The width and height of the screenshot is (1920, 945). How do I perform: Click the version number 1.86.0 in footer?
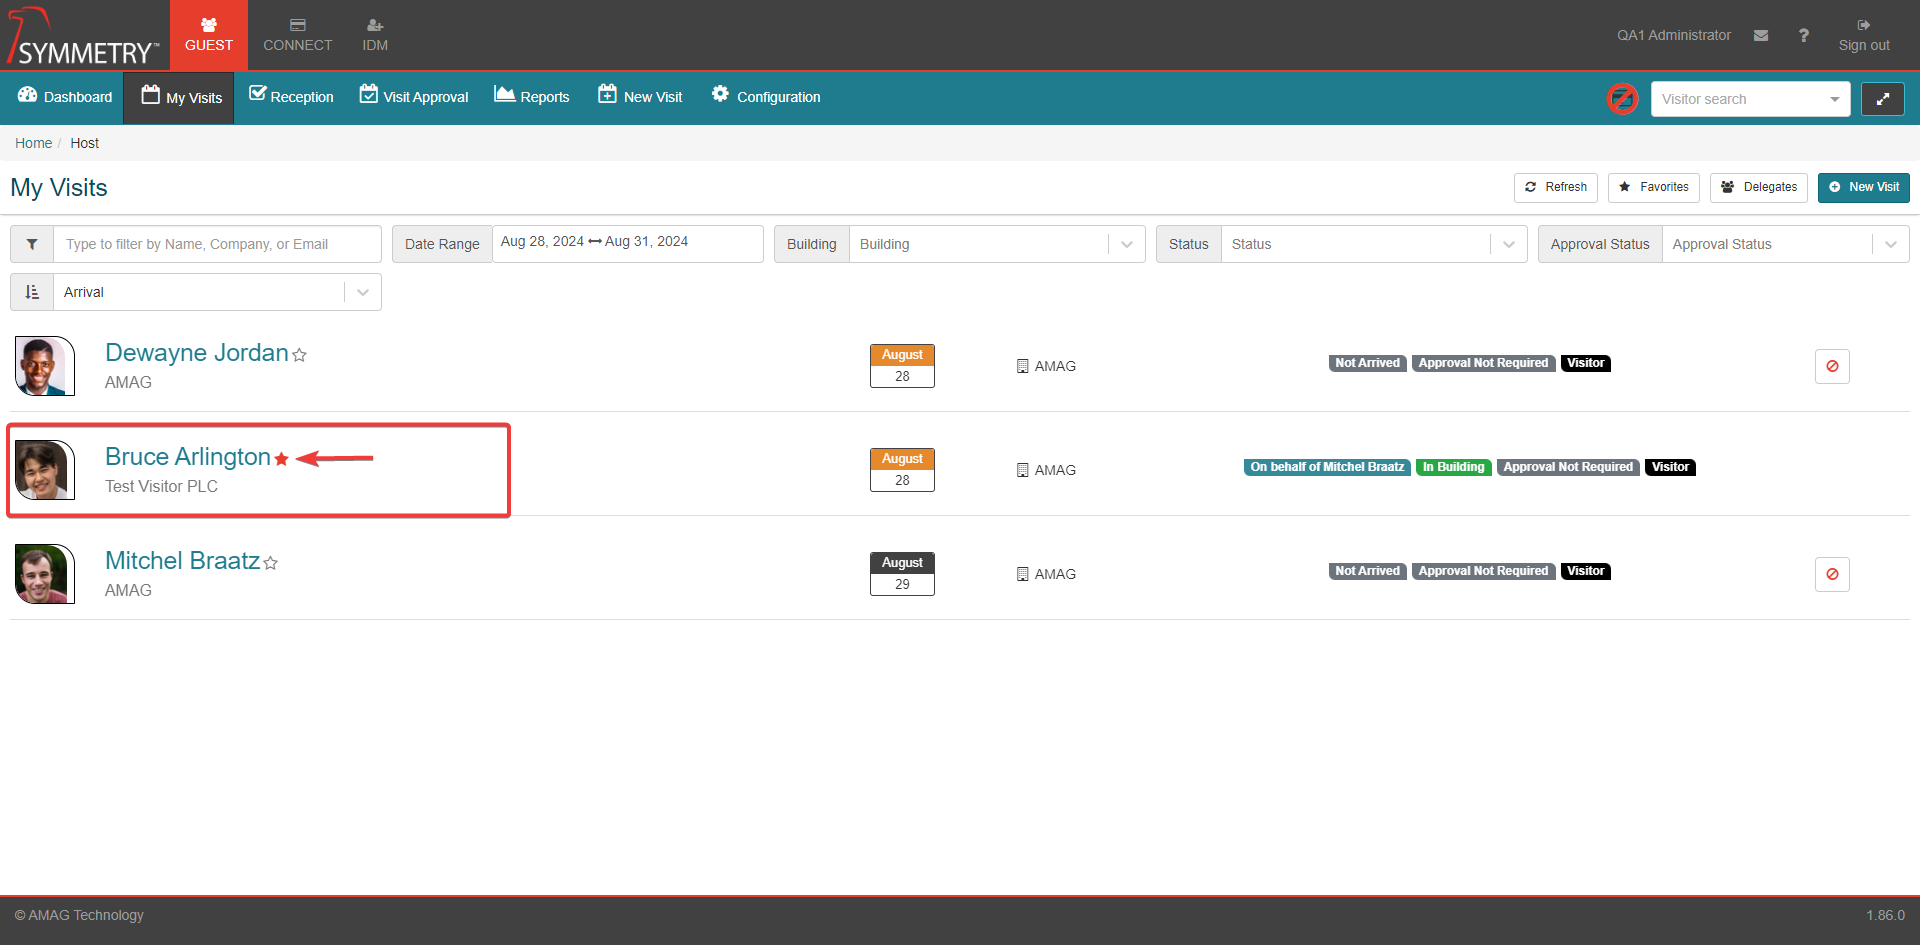(1885, 915)
